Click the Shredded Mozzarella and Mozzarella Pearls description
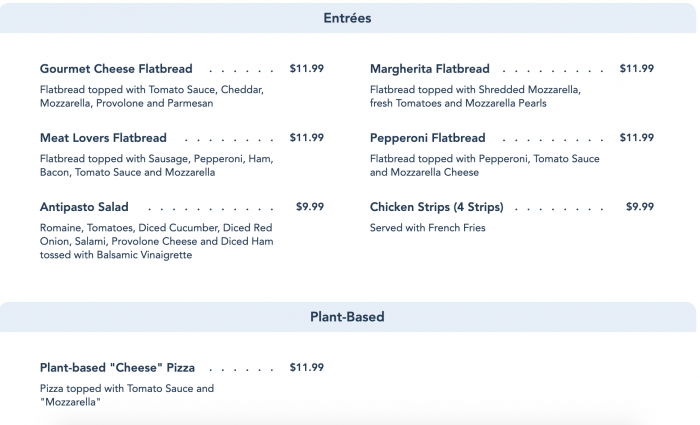This screenshot has width=700, height=425. coord(475,96)
